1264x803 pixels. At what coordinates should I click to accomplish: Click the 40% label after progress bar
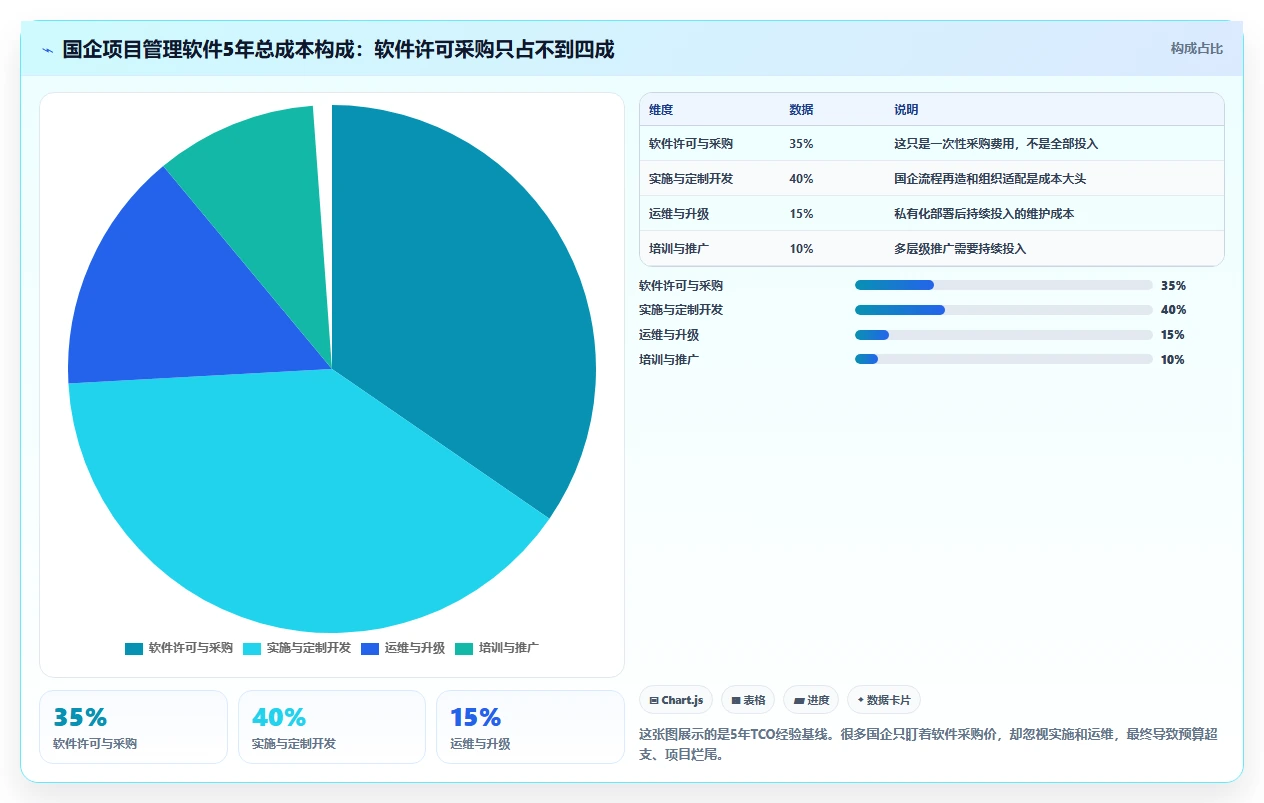pyautogui.click(x=1173, y=310)
